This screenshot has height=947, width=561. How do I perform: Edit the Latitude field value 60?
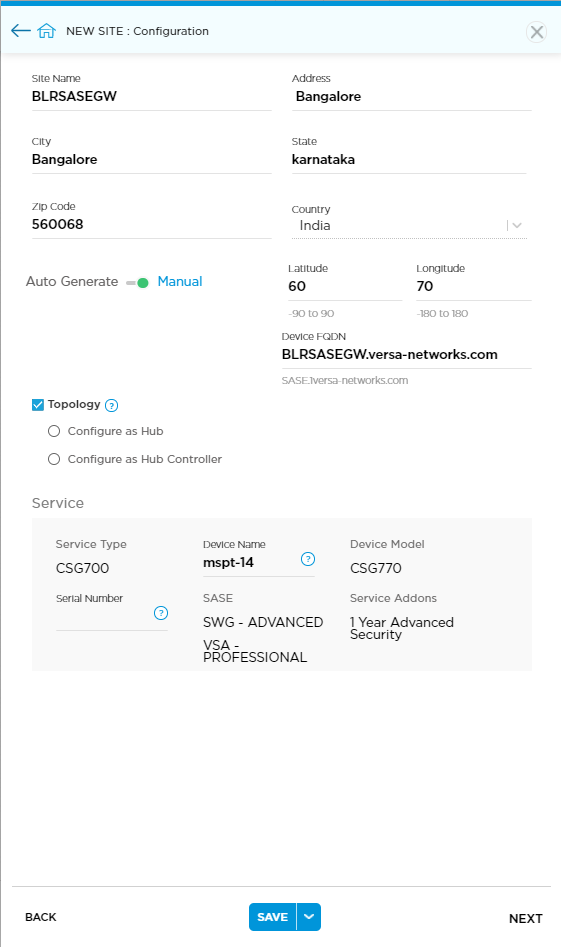pyautogui.click(x=345, y=287)
